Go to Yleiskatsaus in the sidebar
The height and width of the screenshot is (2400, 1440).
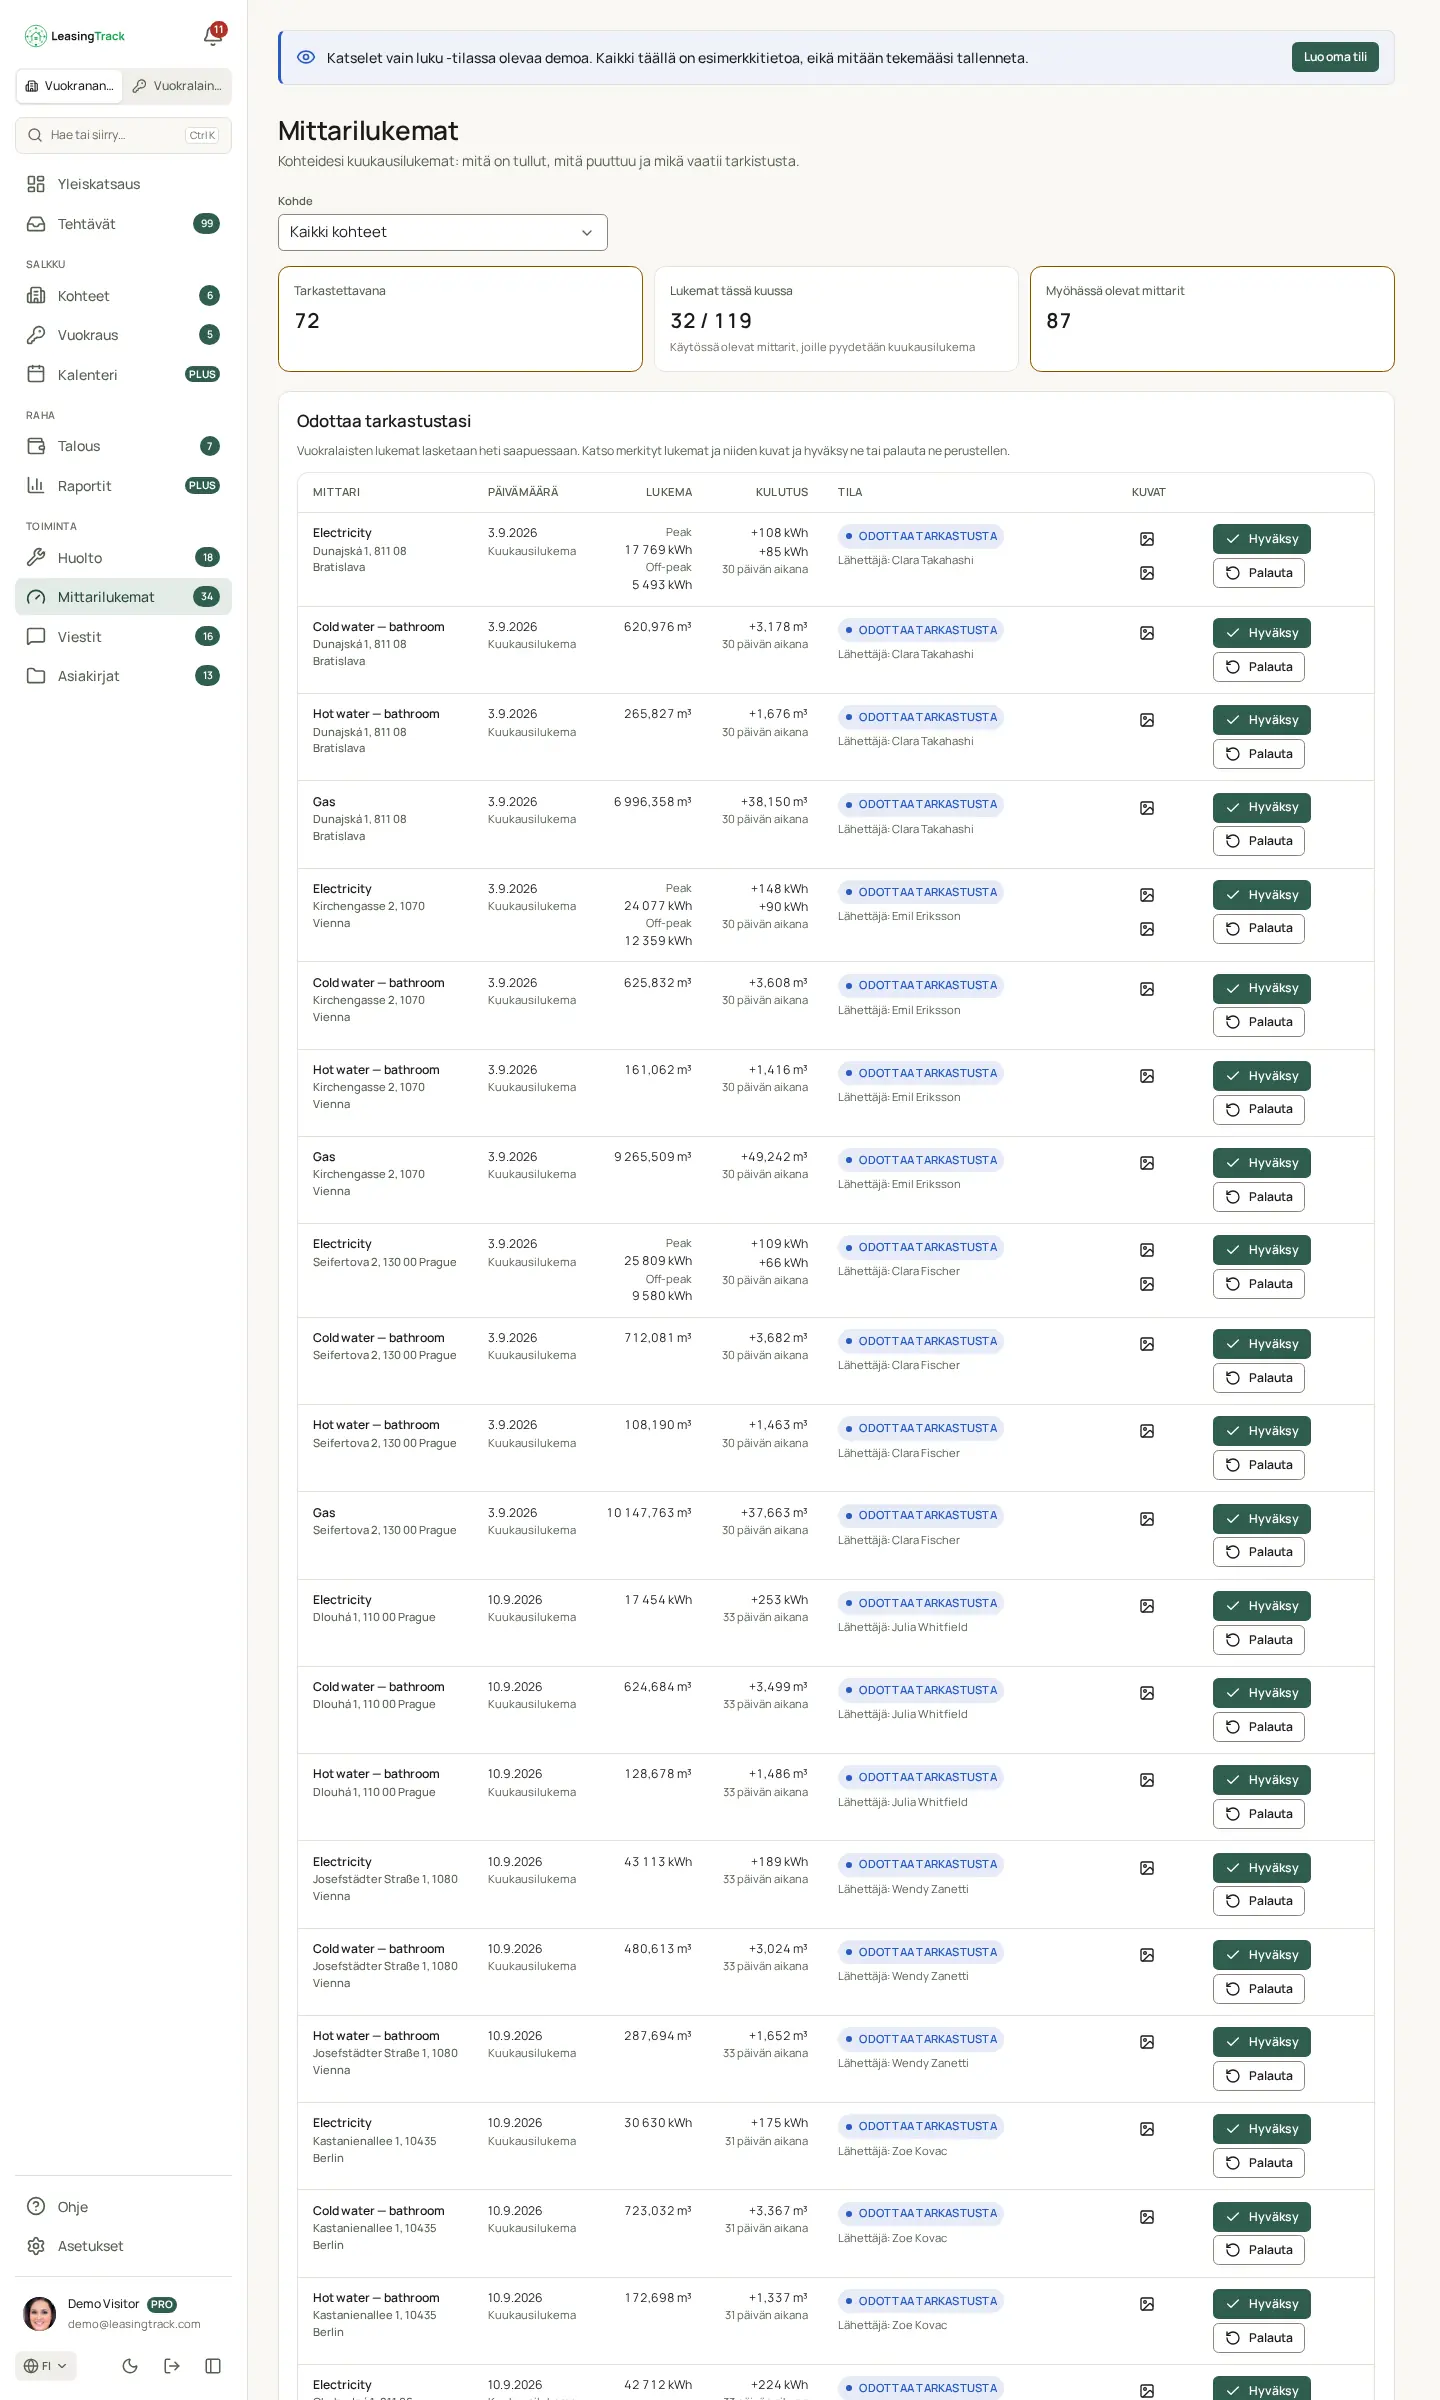pyautogui.click(x=123, y=184)
